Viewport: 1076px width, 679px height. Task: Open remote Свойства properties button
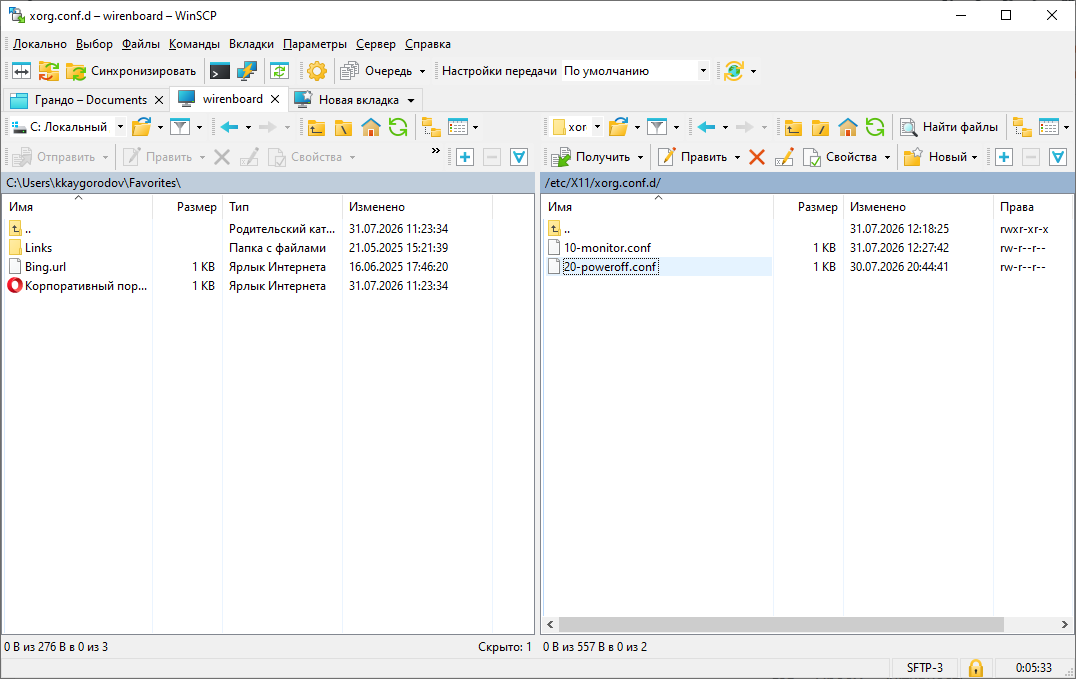tap(841, 157)
